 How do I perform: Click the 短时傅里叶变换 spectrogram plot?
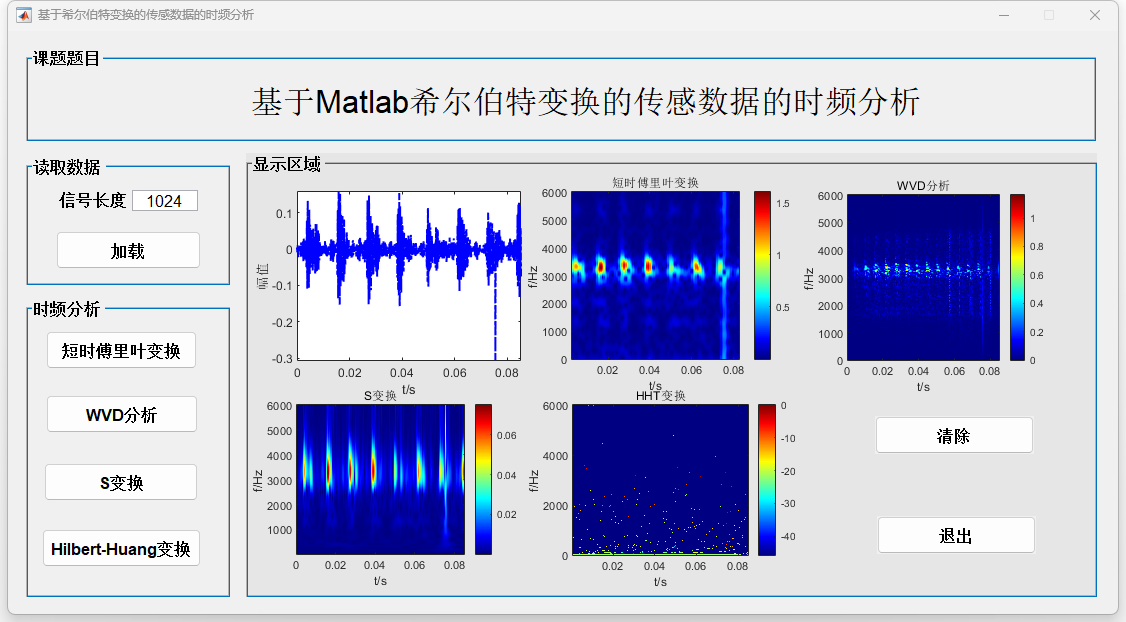[x=656, y=275]
